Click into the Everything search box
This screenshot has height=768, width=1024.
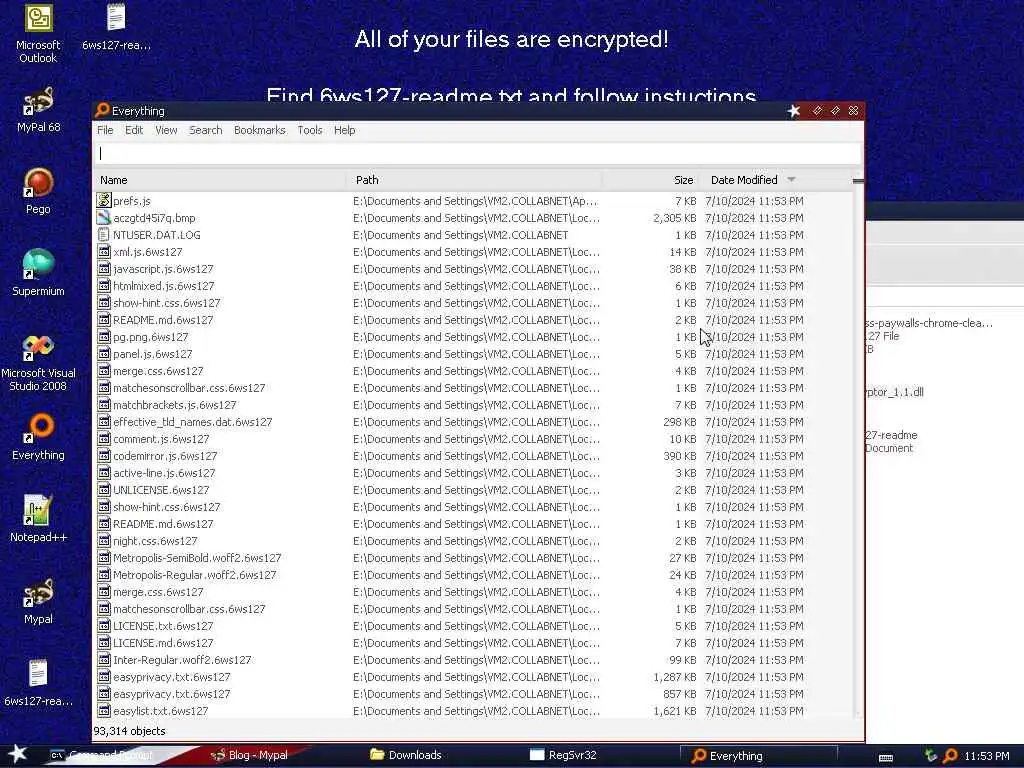click(477, 153)
